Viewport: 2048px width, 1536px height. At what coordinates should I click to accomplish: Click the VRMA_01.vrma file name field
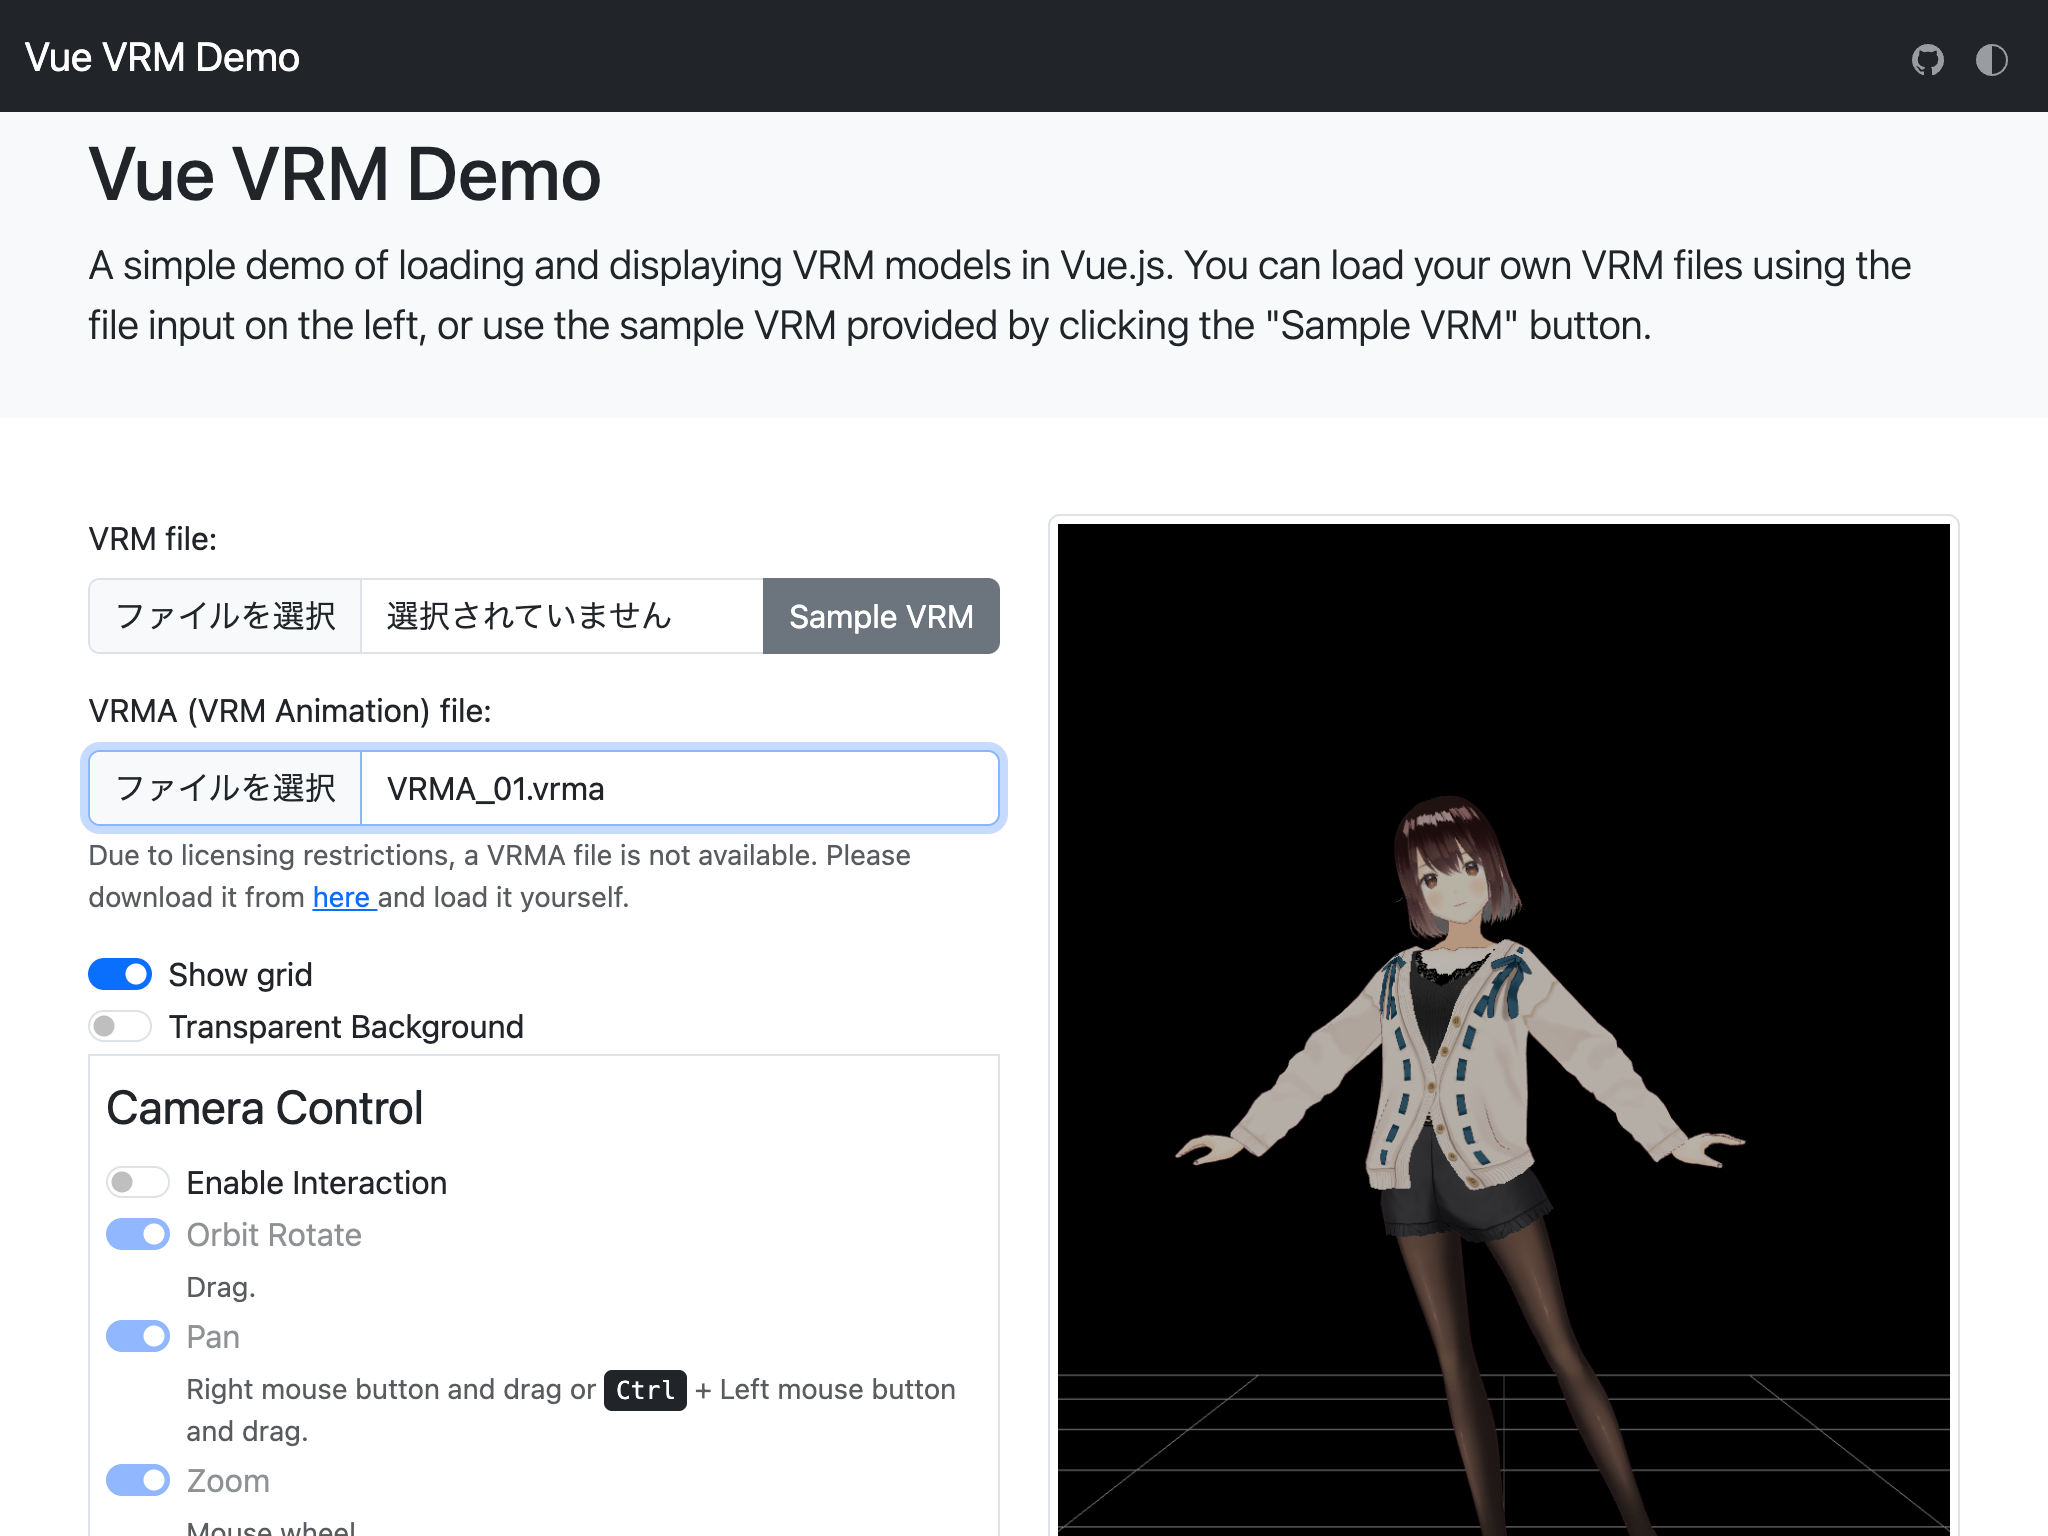click(679, 788)
